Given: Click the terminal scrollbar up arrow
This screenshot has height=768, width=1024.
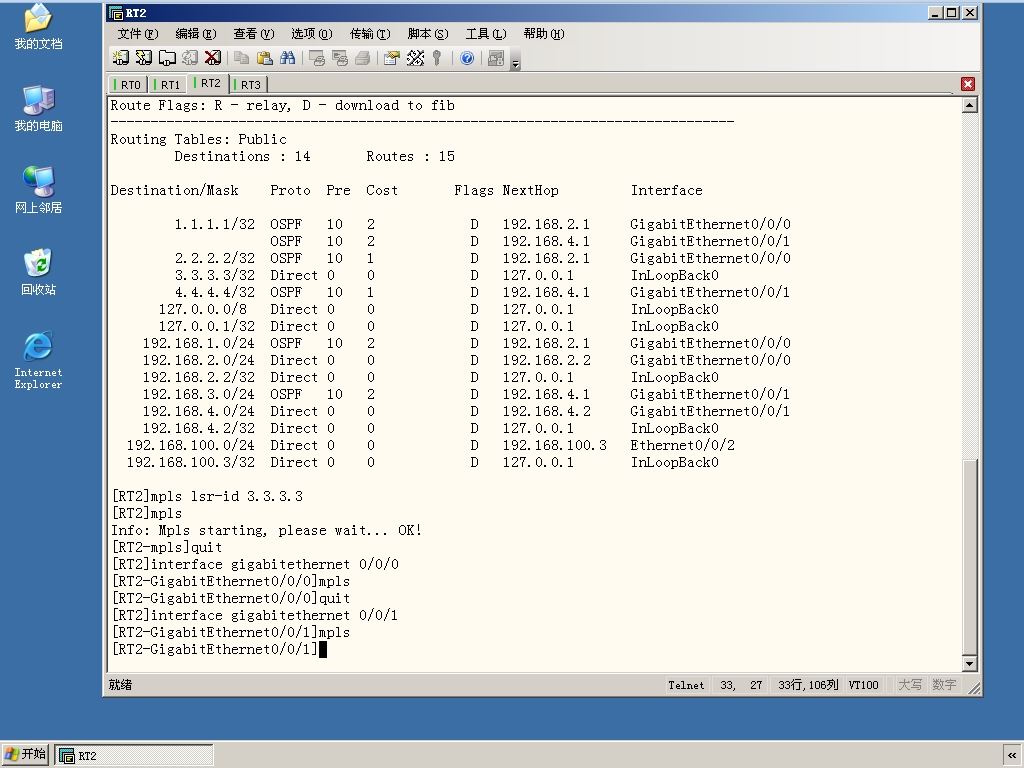Looking at the screenshot, I should (970, 105).
